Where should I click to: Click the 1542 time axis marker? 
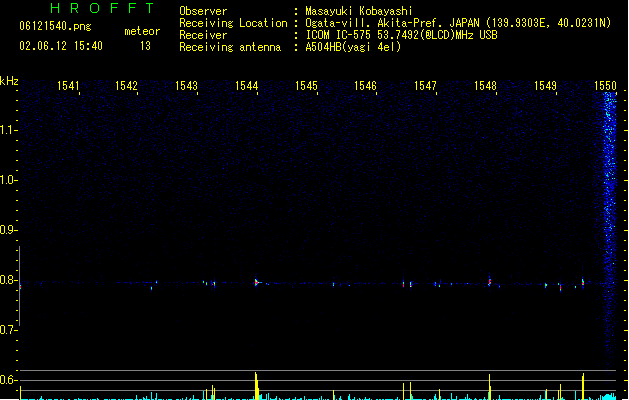126,86
